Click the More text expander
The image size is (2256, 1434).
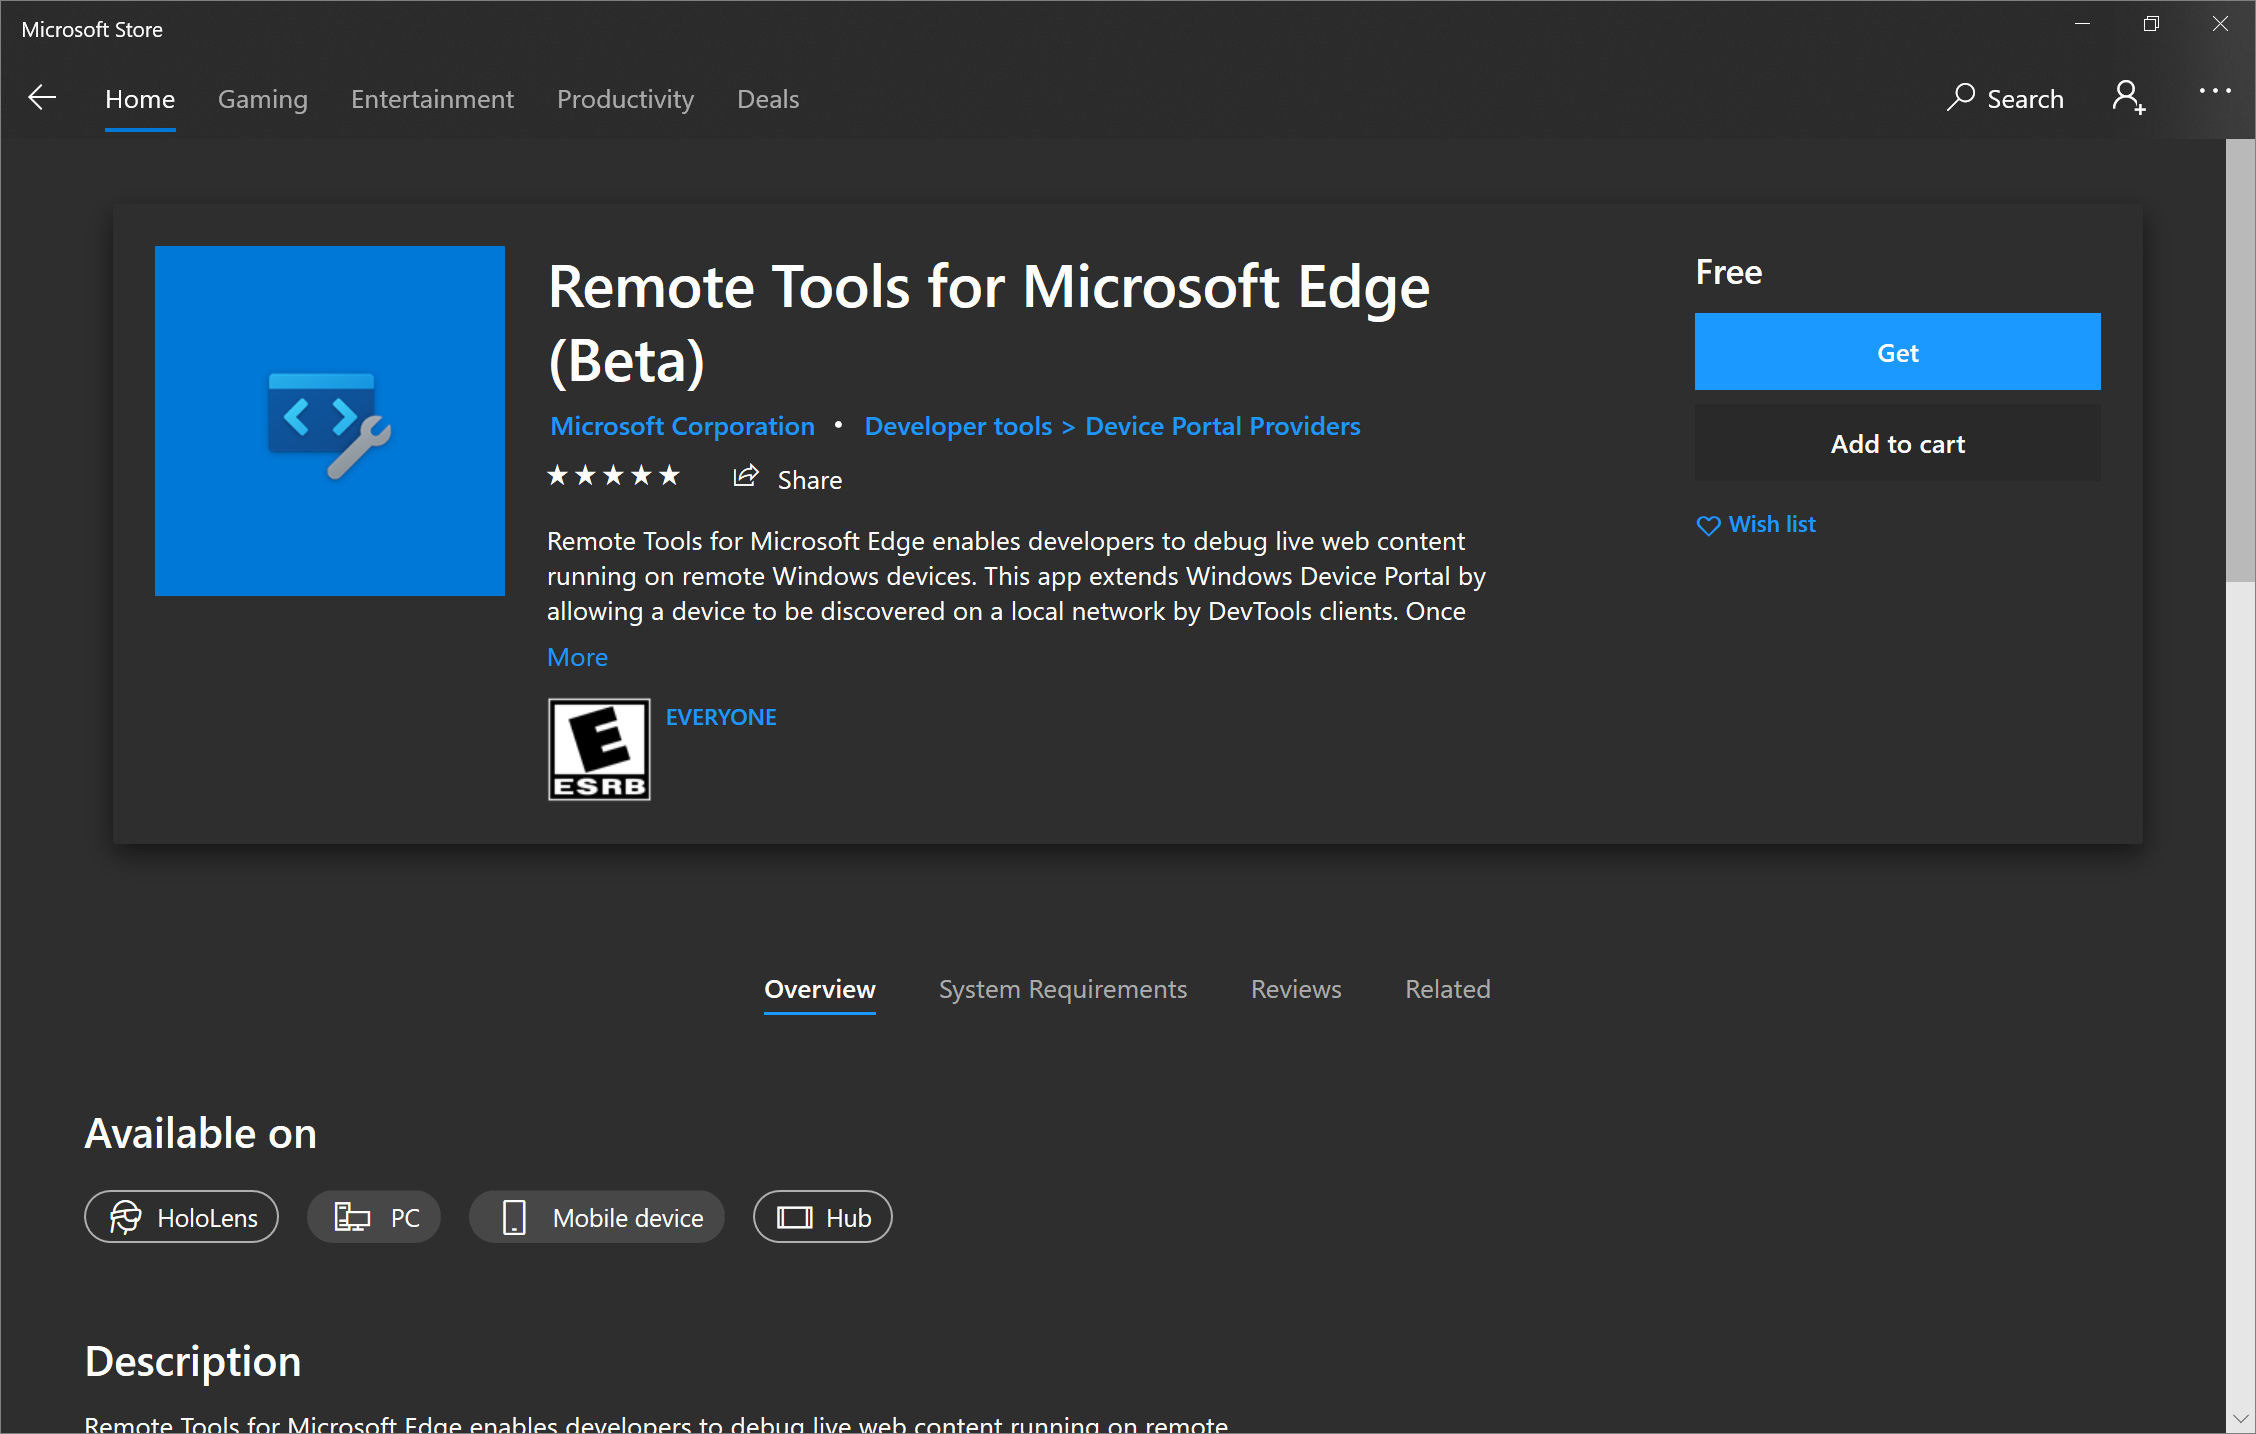coord(579,656)
